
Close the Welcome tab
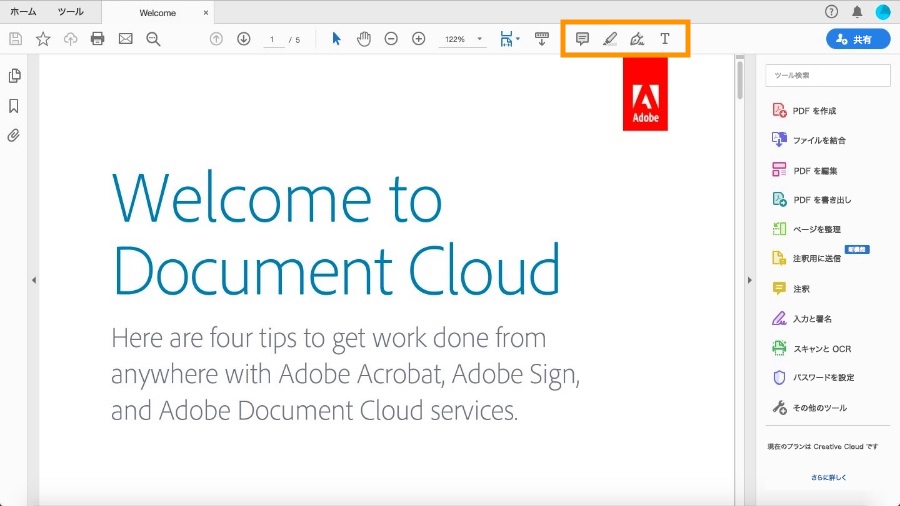(x=205, y=13)
